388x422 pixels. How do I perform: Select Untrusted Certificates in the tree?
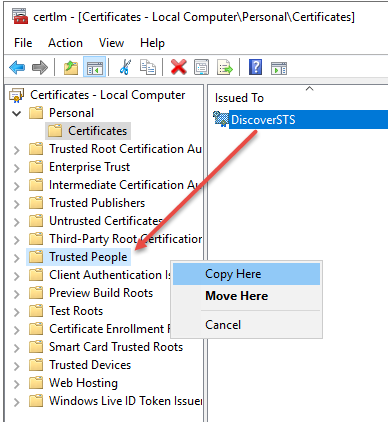click(106, 221)
